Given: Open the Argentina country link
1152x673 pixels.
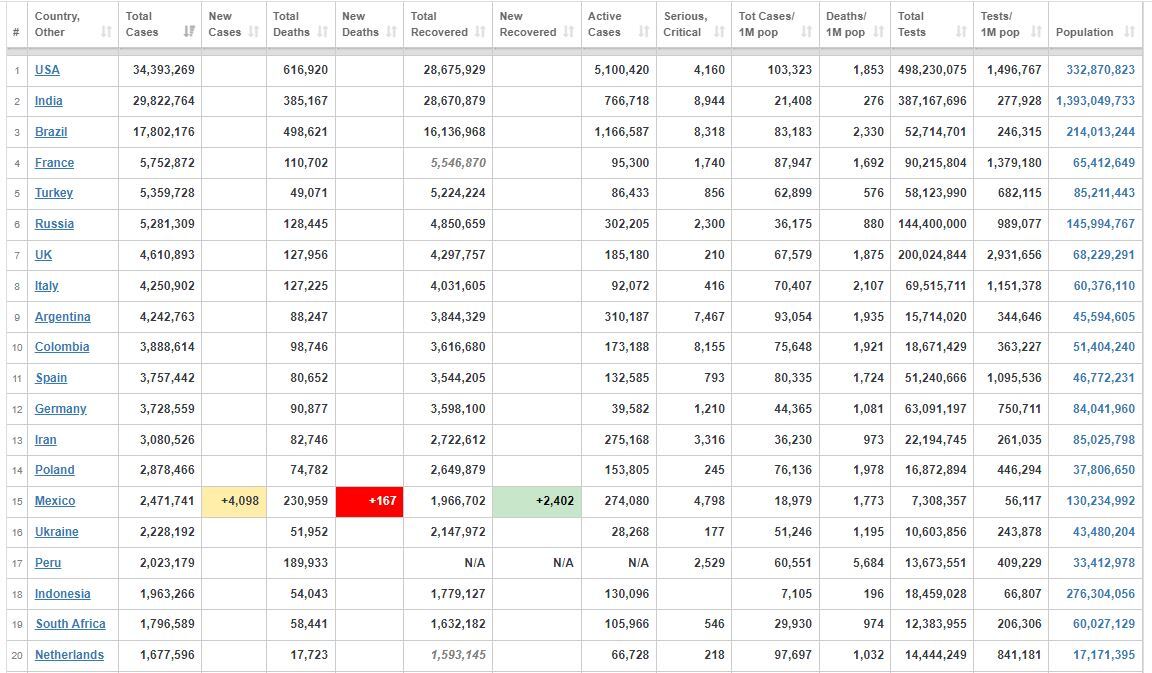Looking at the screenshot, I should (62, 317).
